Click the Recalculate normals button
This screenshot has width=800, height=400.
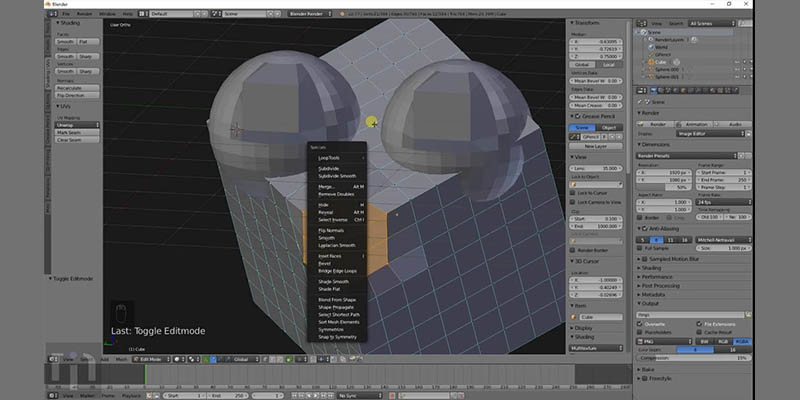click(x=77, y=88)
